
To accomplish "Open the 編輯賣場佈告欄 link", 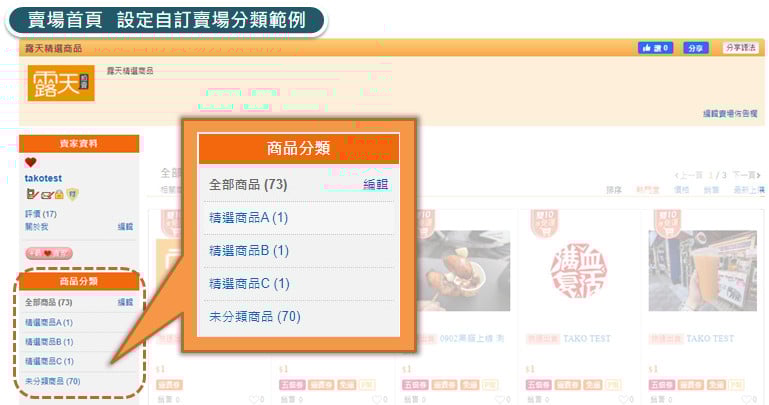I will point(730,113).
